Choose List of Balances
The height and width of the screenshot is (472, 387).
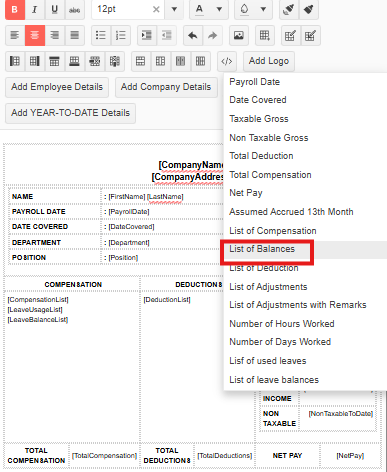click(262, 249)
